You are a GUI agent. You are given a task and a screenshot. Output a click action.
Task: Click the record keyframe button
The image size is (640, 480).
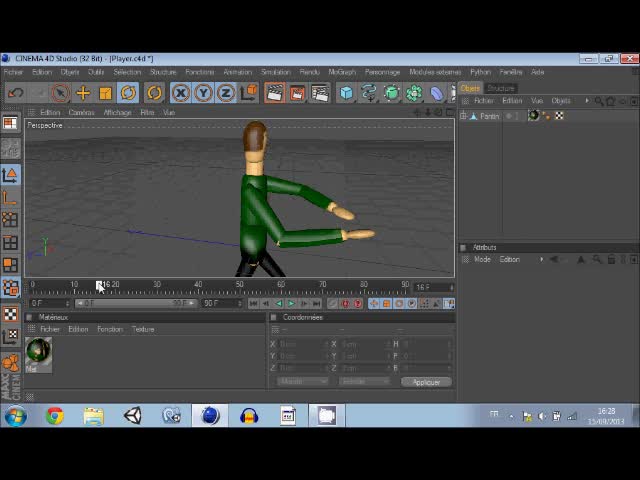click(x=346, y=303)
